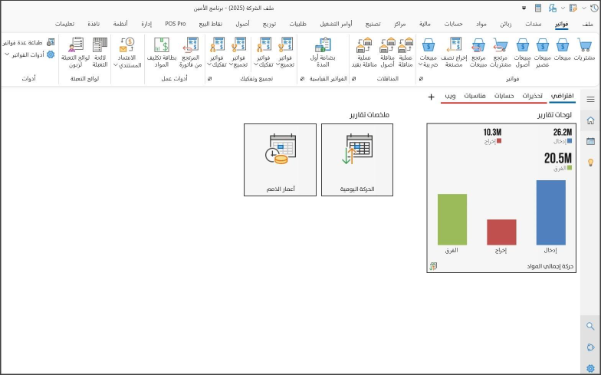Screen dimensions: 601x375
Task: Open عملية مناقلة نقيد transfer icon
Action: pyautogui.click(x=364, y=53)
